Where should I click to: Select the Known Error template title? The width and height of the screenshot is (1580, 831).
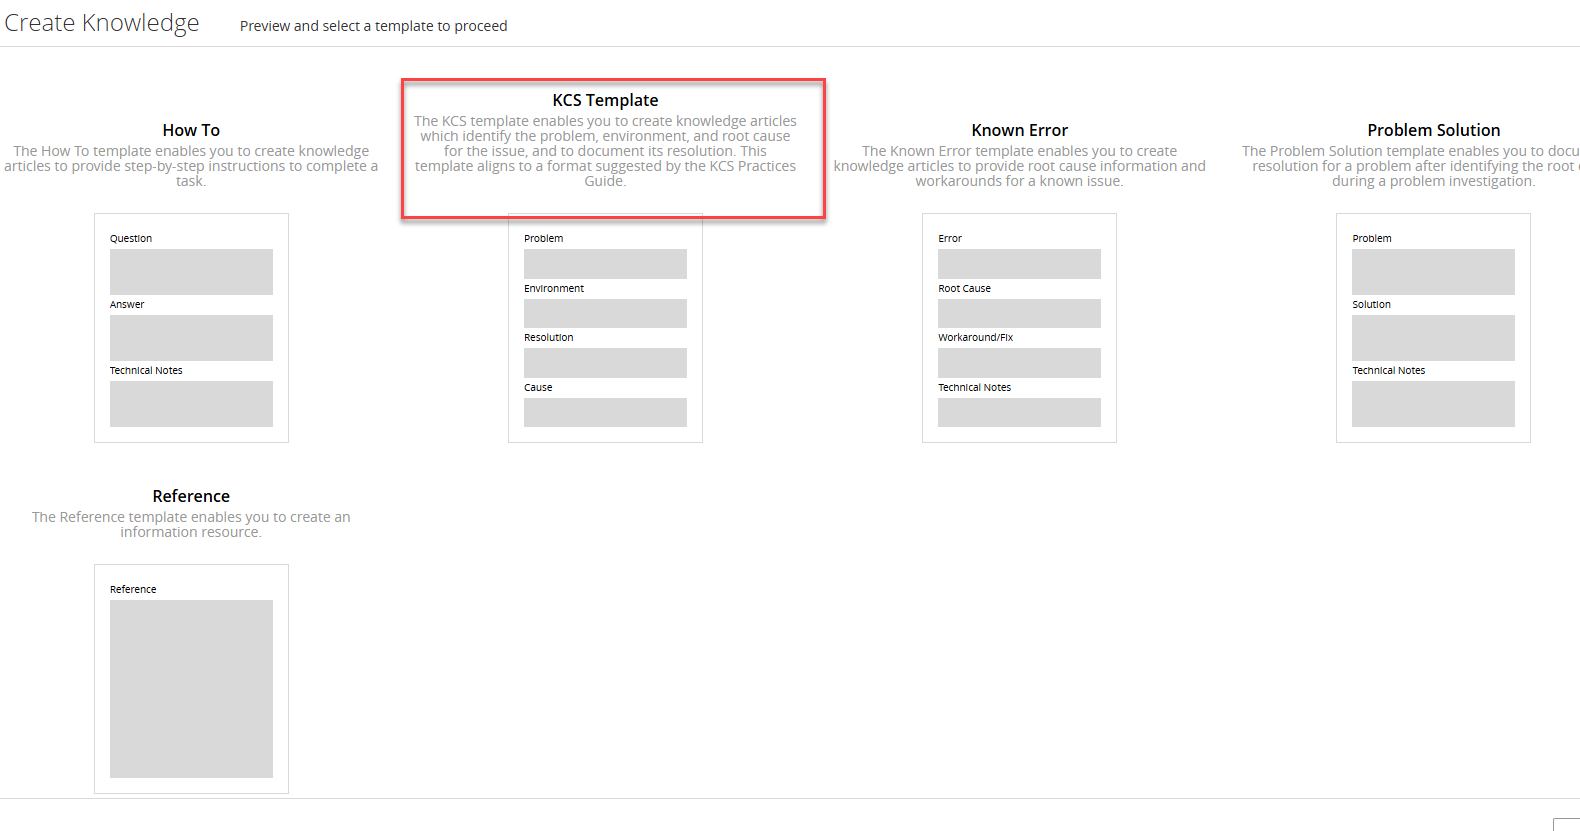click(x=1019, y=130)
